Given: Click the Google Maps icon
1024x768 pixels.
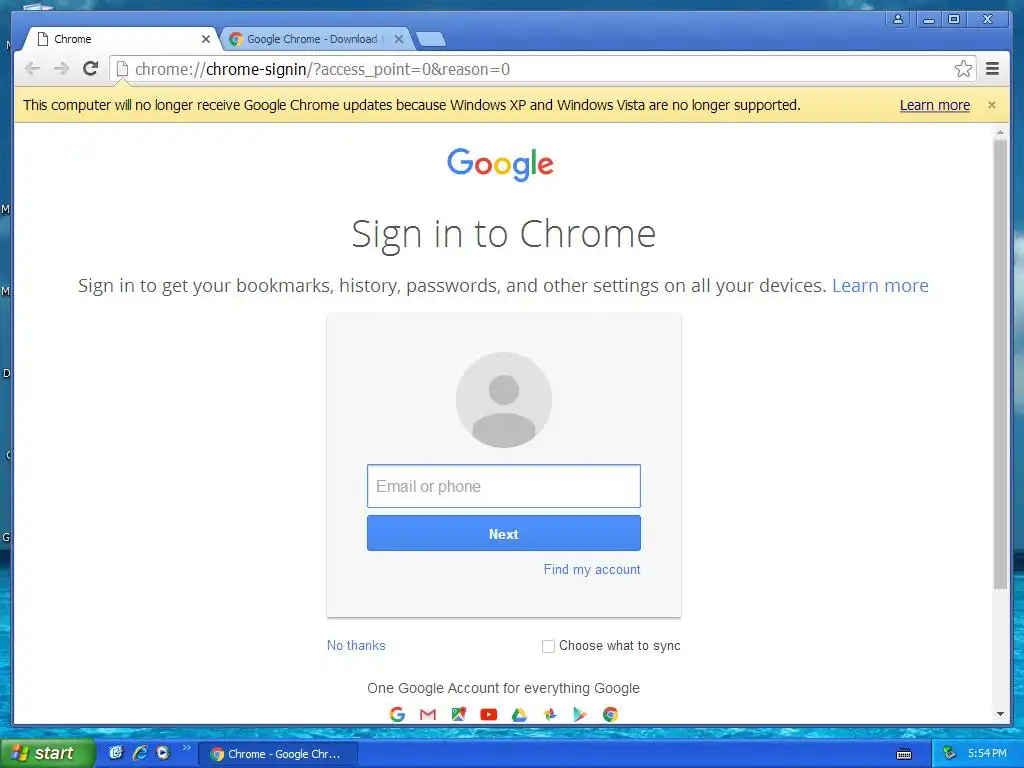Looking at the screenshot, I should [458, 714].
